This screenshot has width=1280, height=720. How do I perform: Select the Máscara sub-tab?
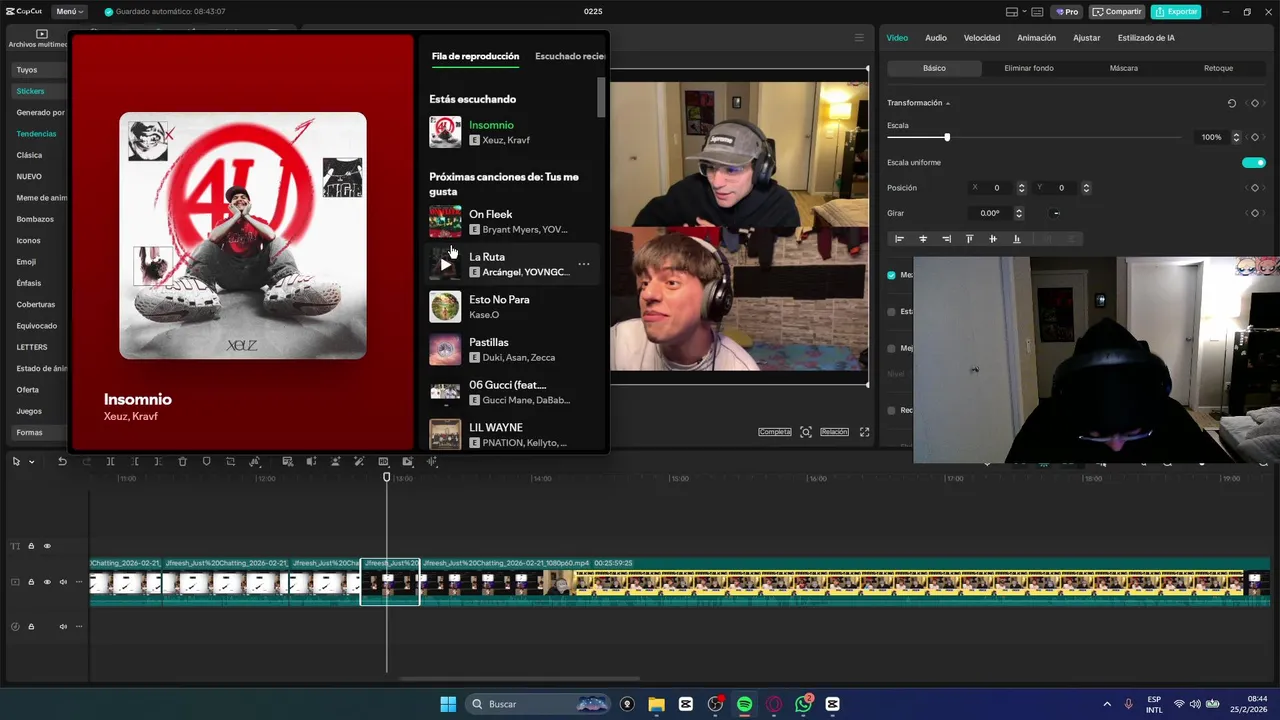tap(1123, 68)
